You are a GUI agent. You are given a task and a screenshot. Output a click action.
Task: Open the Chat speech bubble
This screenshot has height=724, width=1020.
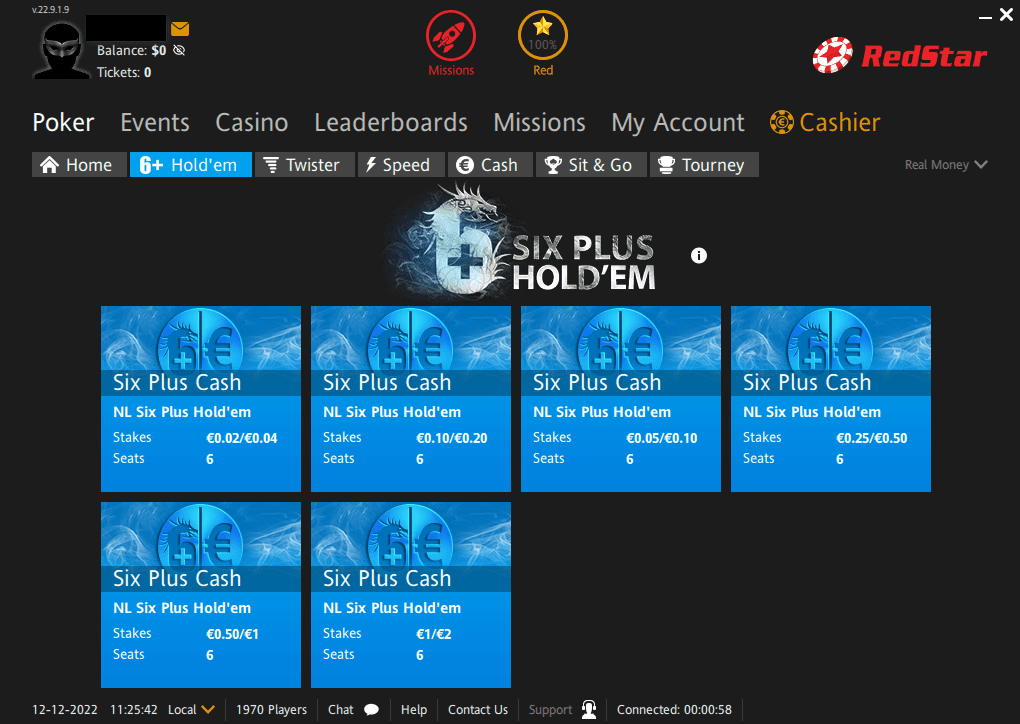point(371,710)
